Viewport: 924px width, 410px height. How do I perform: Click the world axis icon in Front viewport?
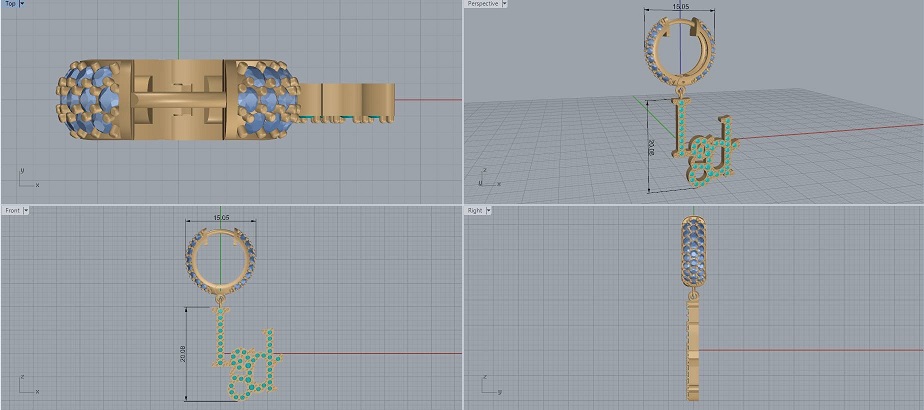pyautogui.click(x=24, y=384)
